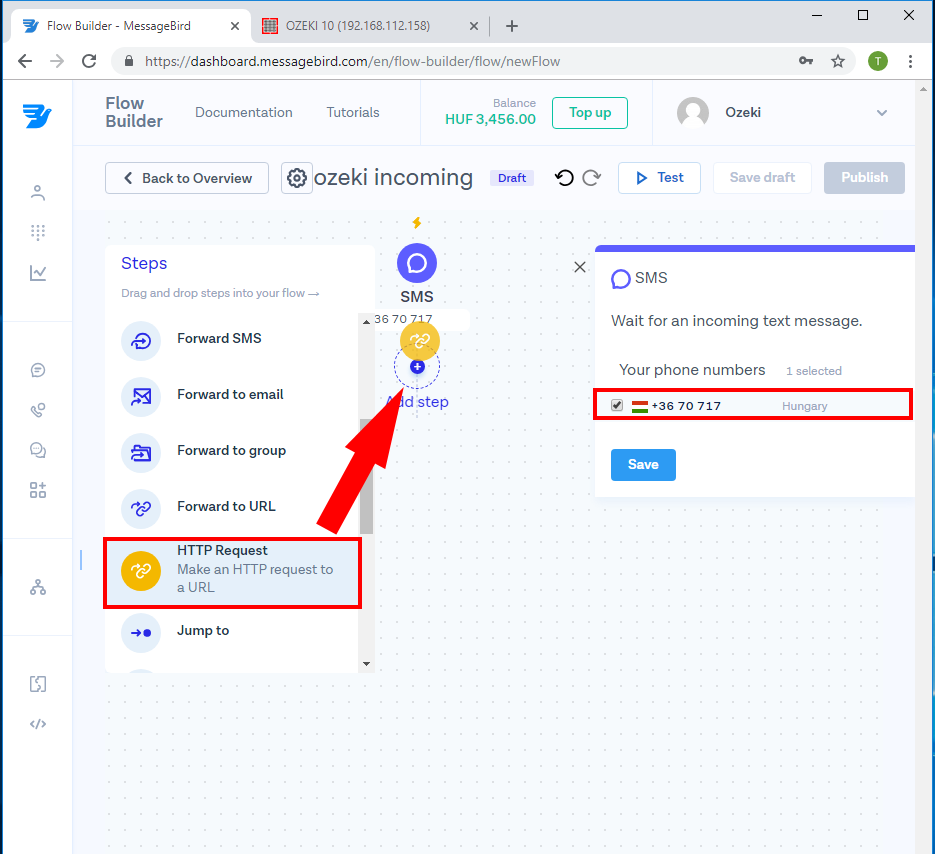Click the browser address bar URL

click(x=352, y=61)
